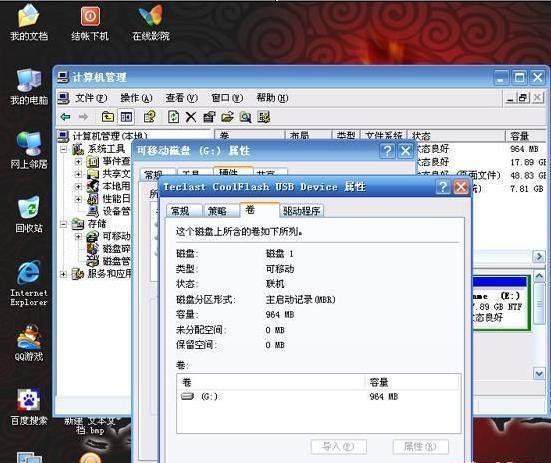Open the 回收站 recycle bin icon
The width and height of the screenshot is (551, 463).
tap(29, 214)
